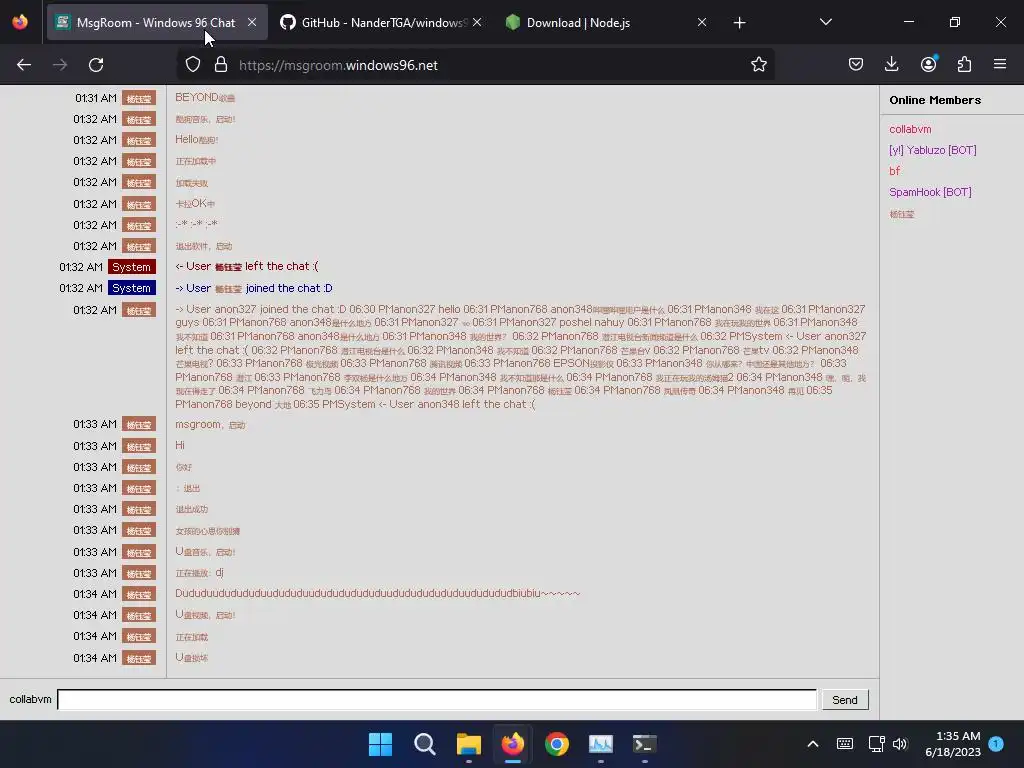The width and height of the screenshot is (1024, 768).
Task: Close the GitHub NanderTGA tab
Action: click(477, 22)
